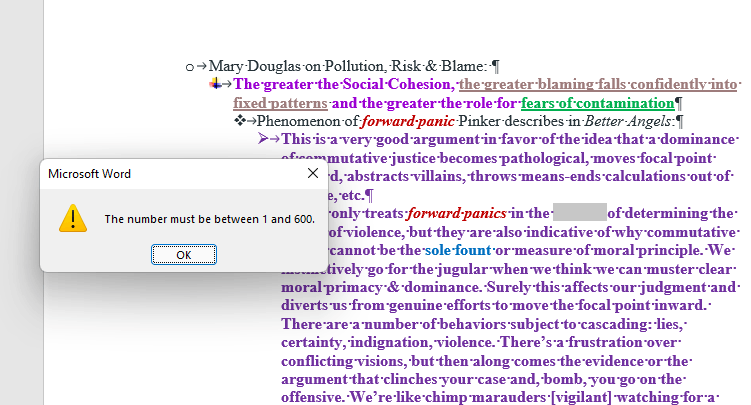Click the text 'moral primacy & dominance.'
Image resolution: width=751 pixels, height=405 pixels.
[x=381, y=287]
